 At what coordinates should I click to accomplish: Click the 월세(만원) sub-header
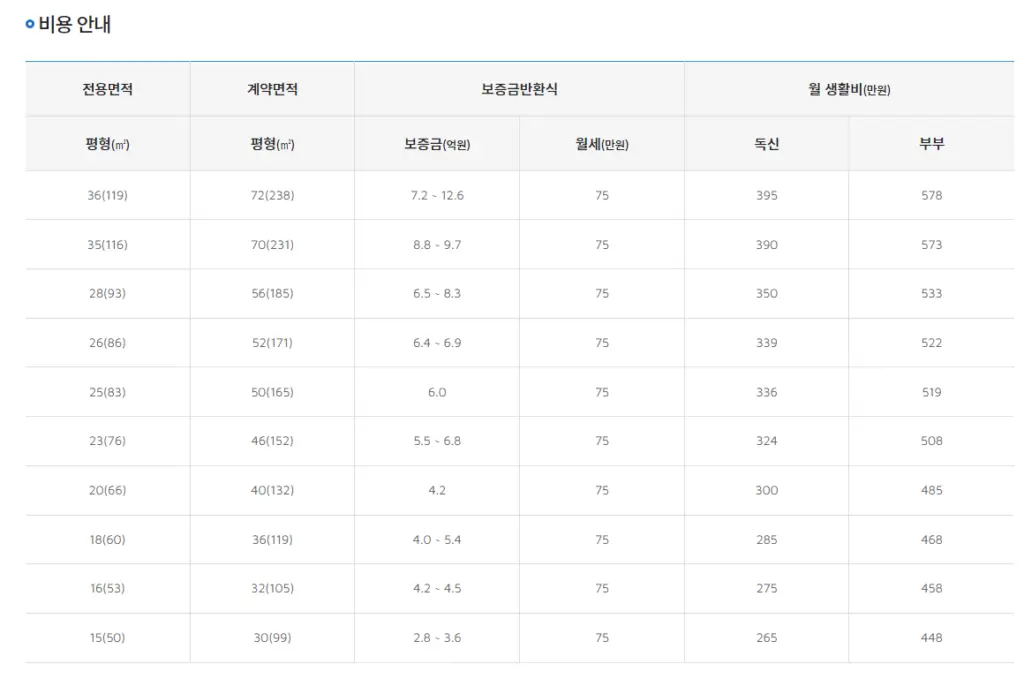click(601, 144)
